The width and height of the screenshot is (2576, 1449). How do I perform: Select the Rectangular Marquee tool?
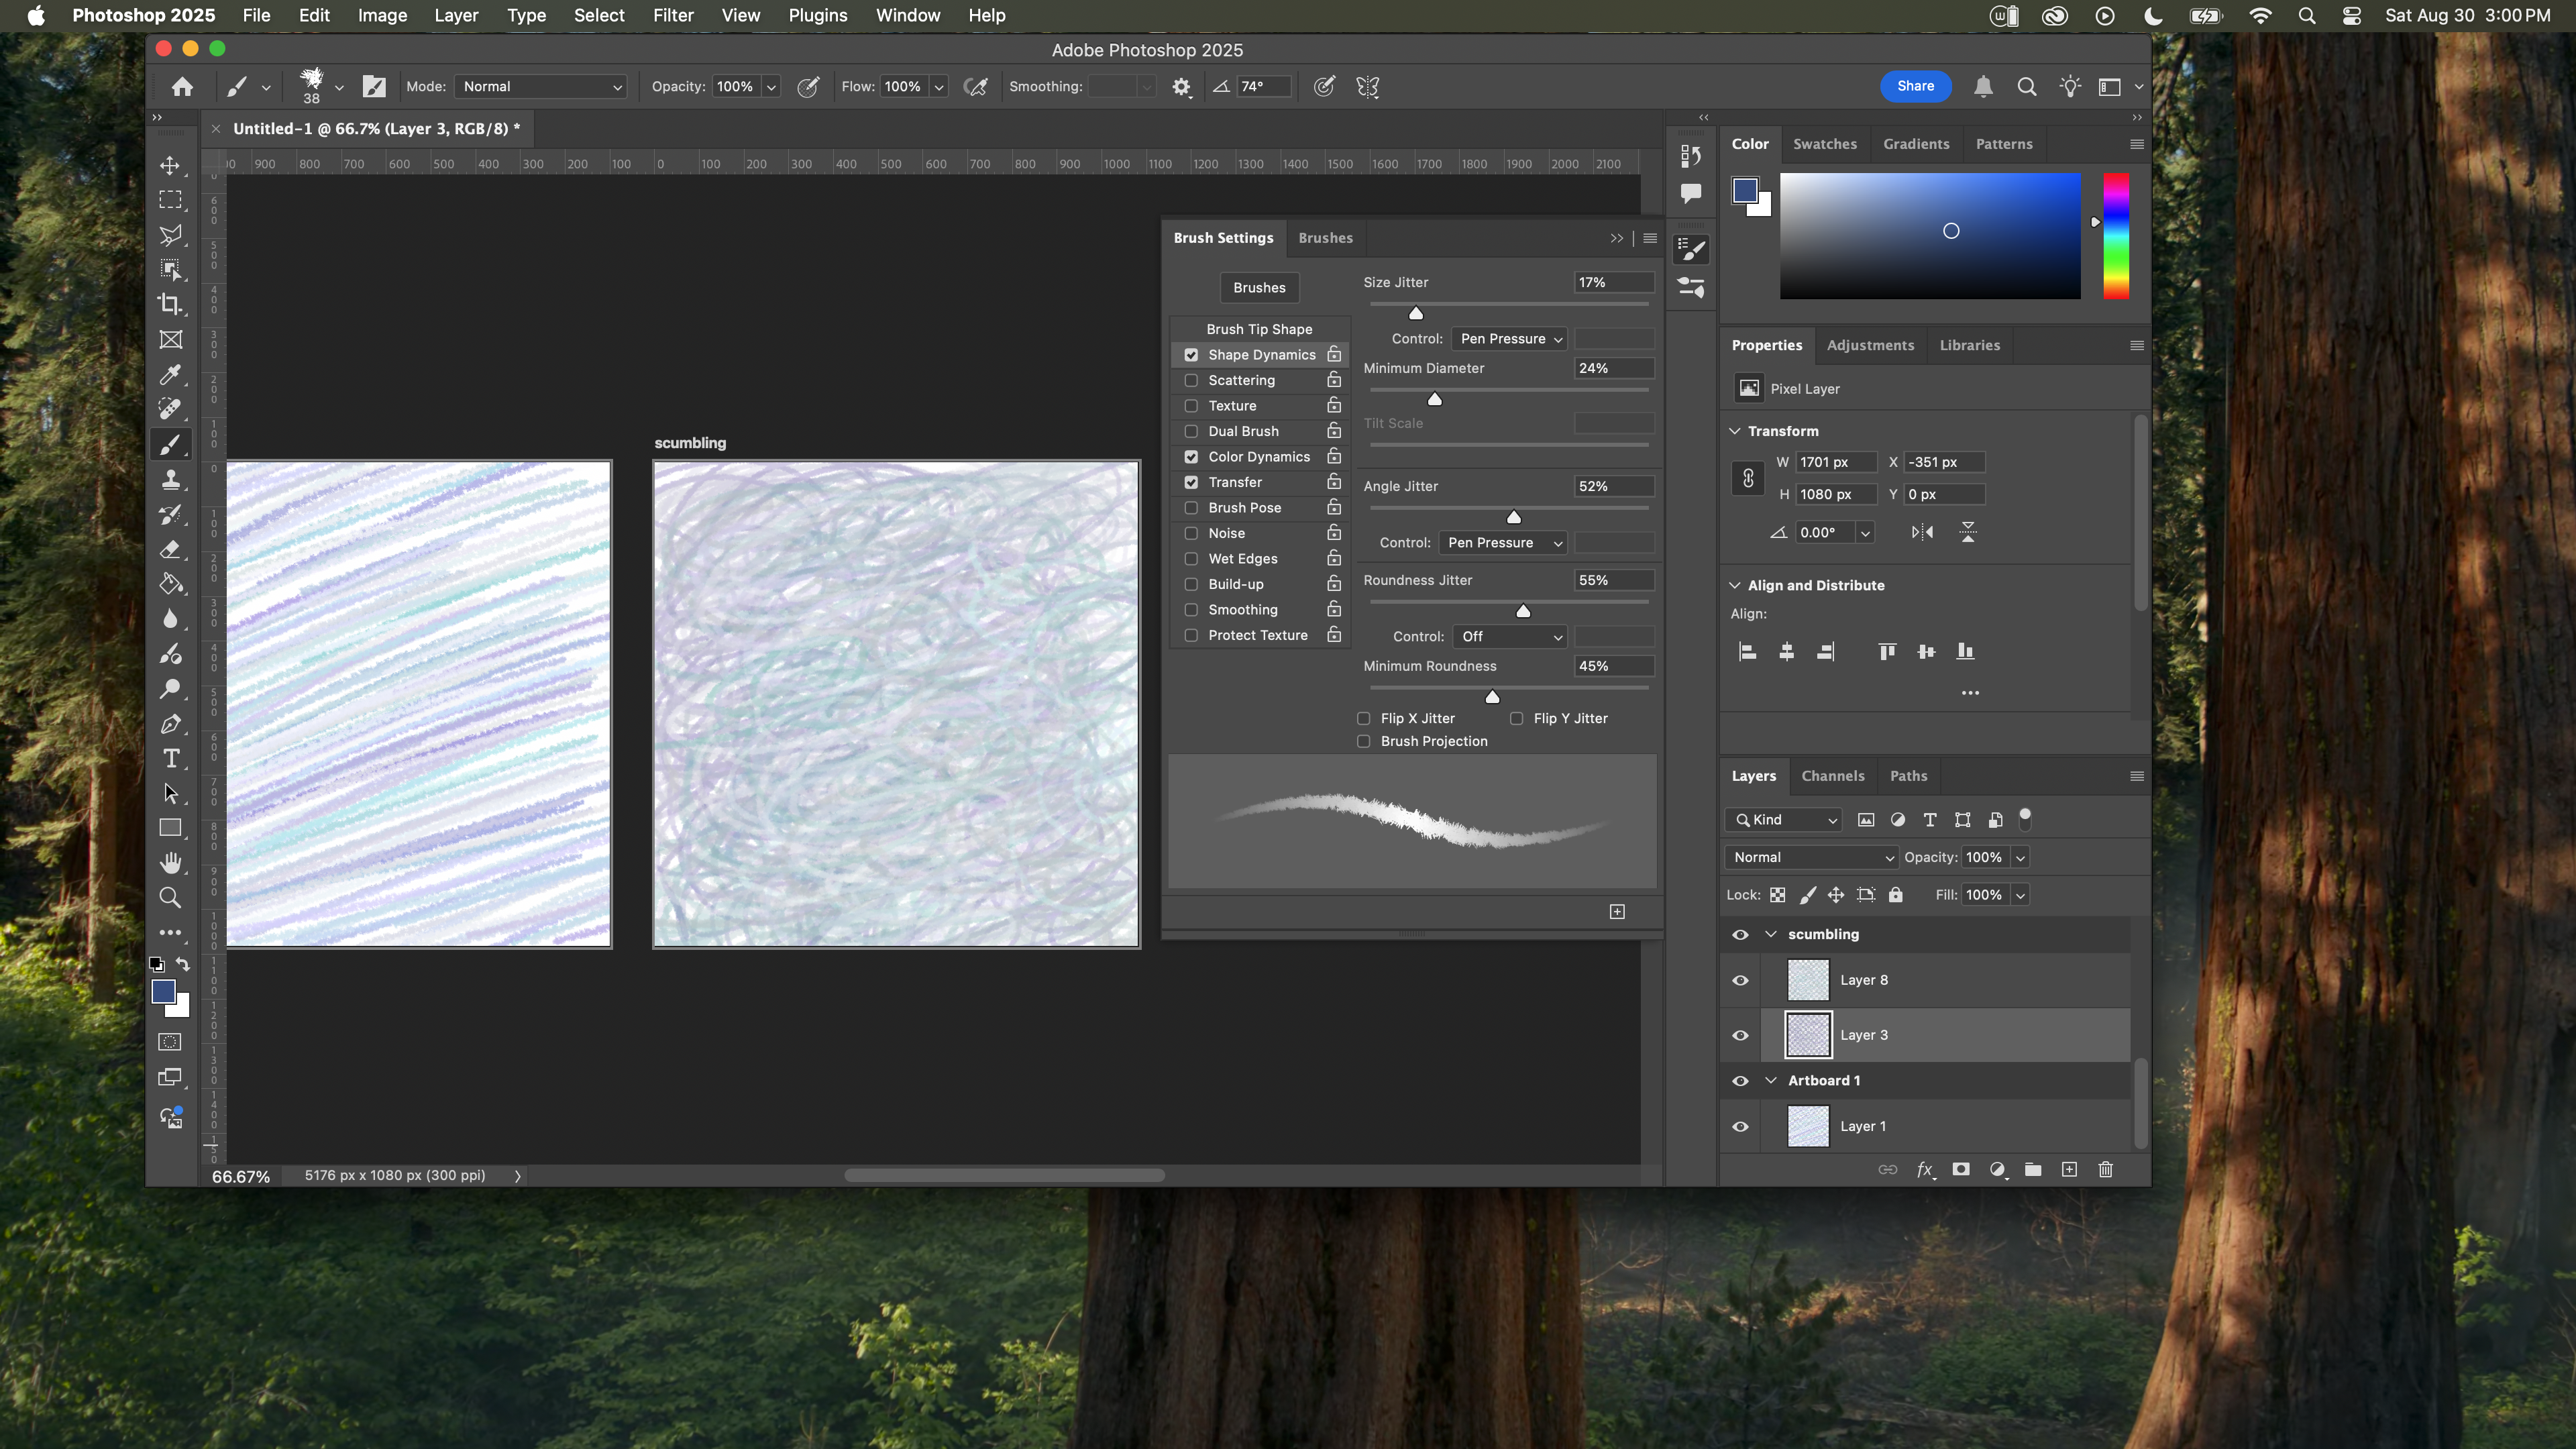click(x=171, y=200)
